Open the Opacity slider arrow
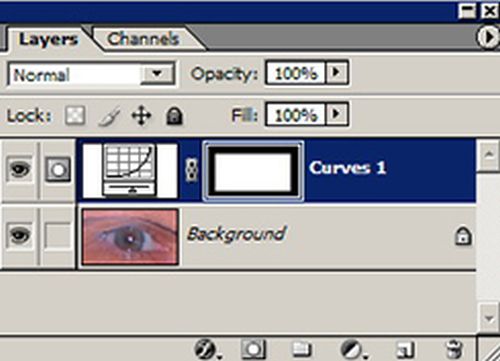Viewport: 500px width, 361px height. (336, 72)
